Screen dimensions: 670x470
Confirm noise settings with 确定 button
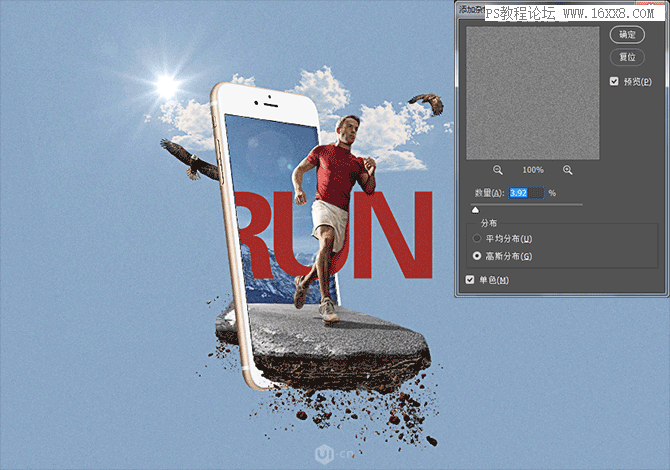tap(627, 35)
